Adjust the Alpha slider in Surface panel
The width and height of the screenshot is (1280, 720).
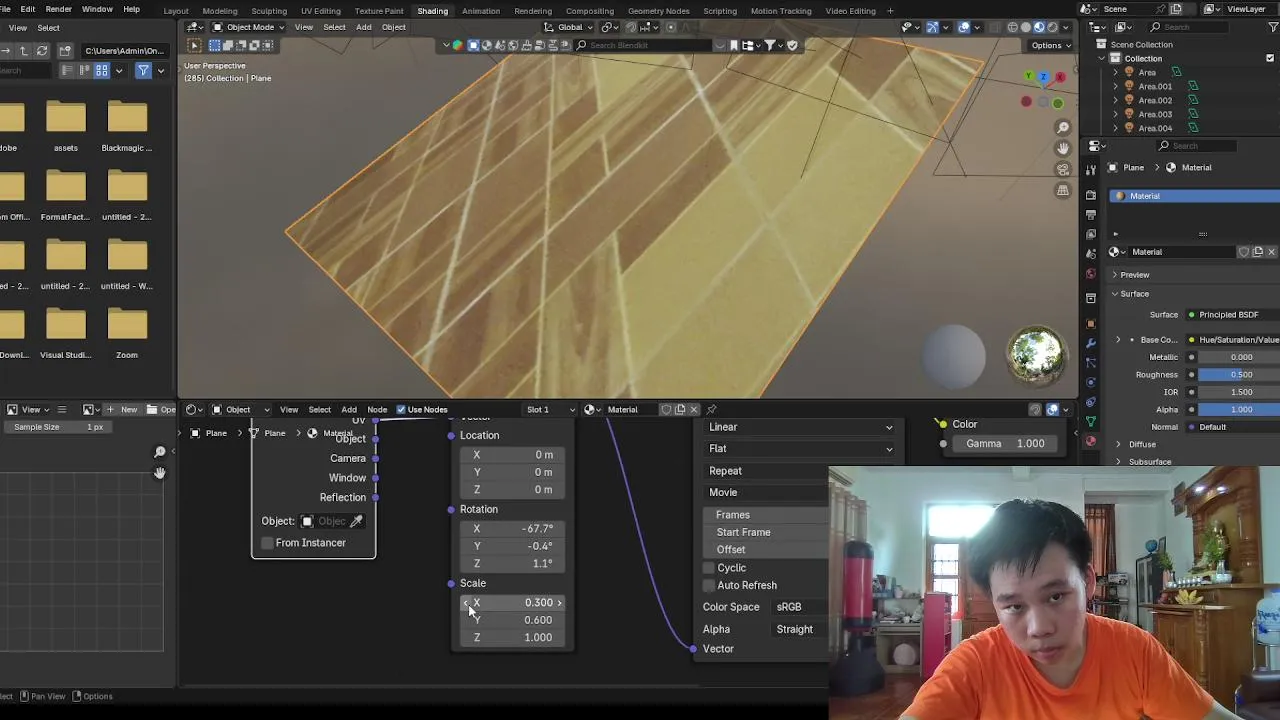pos(1240,409)
